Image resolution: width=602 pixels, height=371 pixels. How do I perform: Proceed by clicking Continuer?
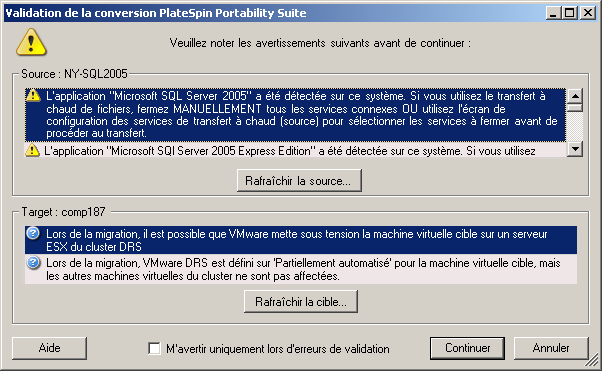[x=467, y=348]
